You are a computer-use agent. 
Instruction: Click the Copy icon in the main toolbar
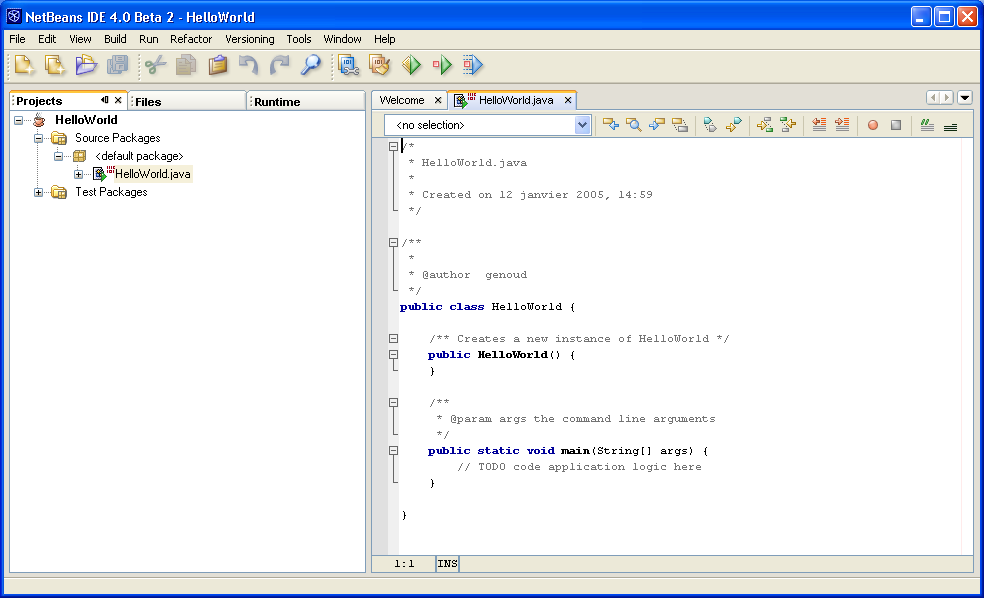coord(186,65)
